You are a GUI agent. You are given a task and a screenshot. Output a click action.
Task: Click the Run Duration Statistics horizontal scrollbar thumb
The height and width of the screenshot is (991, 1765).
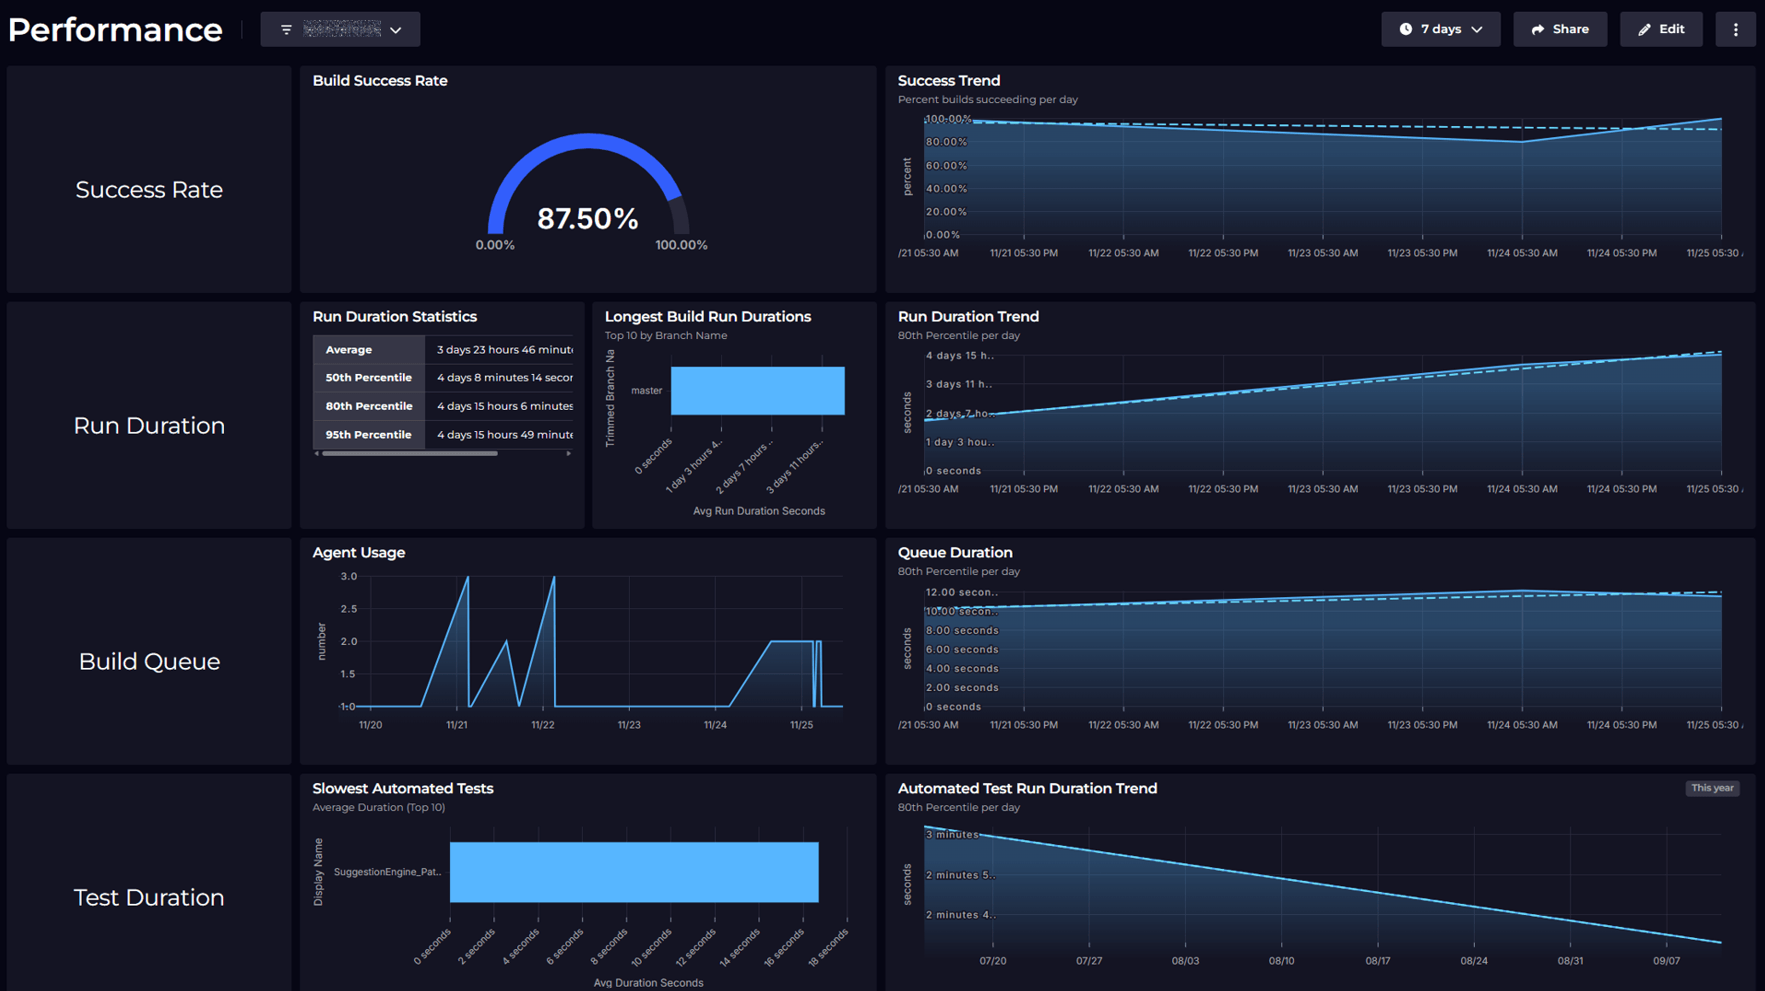[409, 454]
